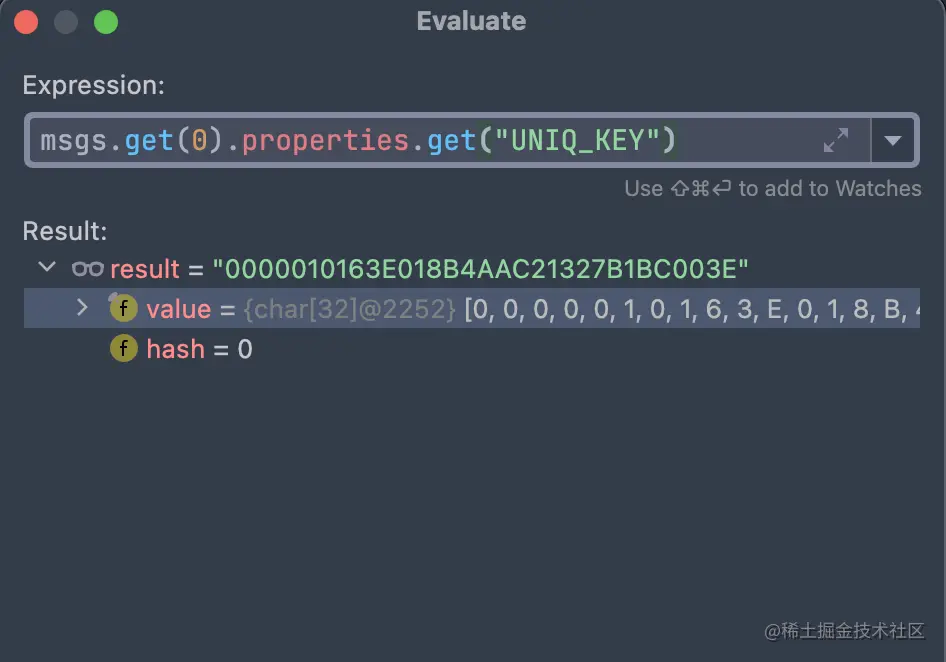Select the result string value text

point(480,269)
